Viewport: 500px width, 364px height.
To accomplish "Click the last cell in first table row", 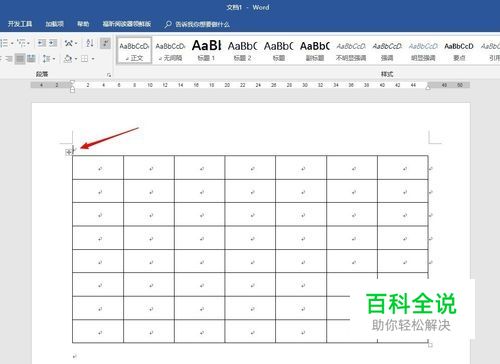I will pyautogui.click(x=403, y=167).
